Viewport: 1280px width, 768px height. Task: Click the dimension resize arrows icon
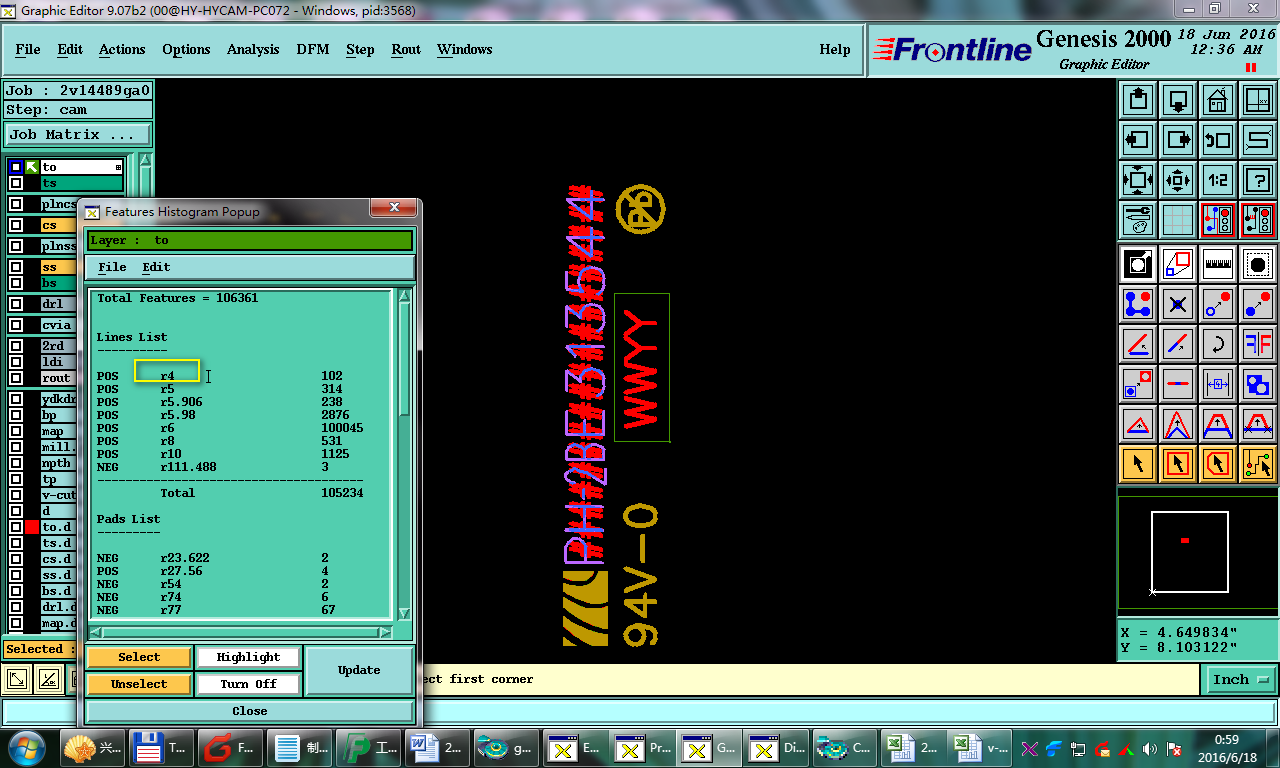pyautogui.click(x=1218, y=384)
